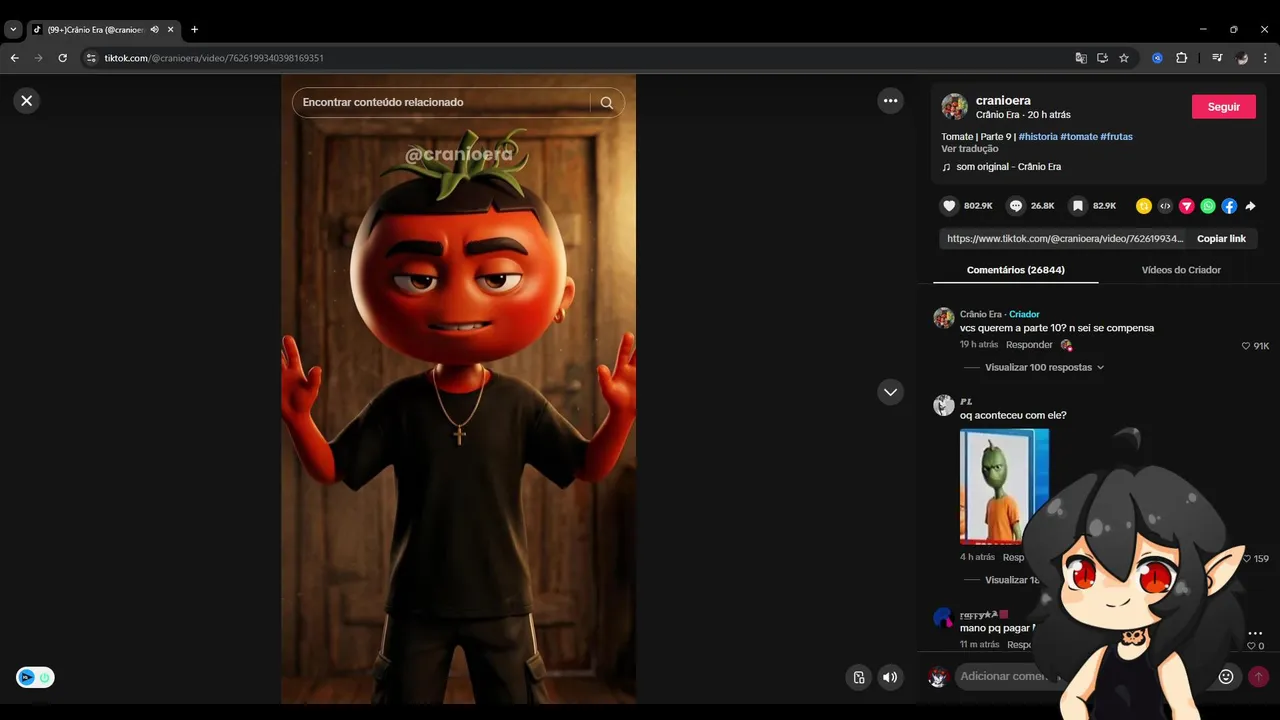
Task: Bookmark this page with the star icon
Action: pos(1124,58)
